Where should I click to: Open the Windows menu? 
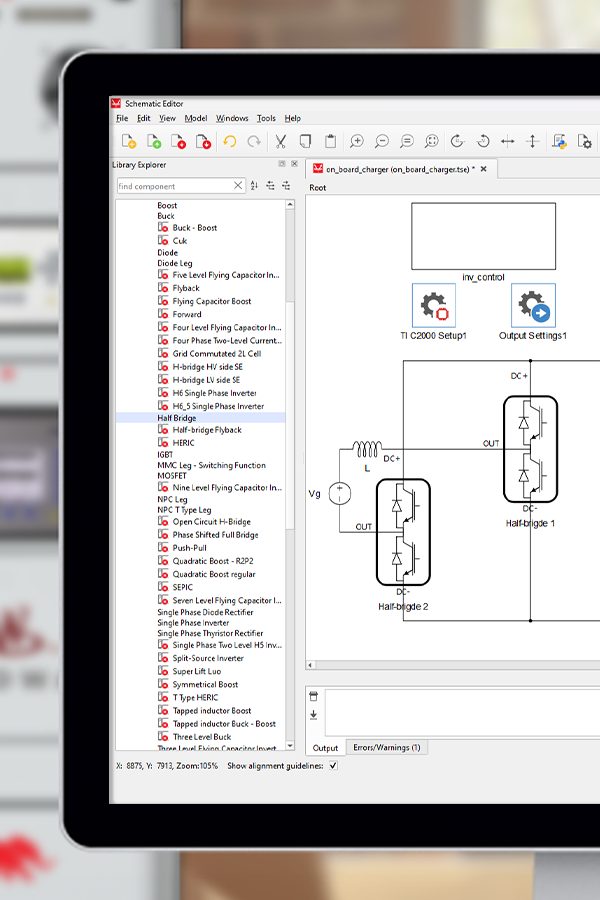coord(232,118)
